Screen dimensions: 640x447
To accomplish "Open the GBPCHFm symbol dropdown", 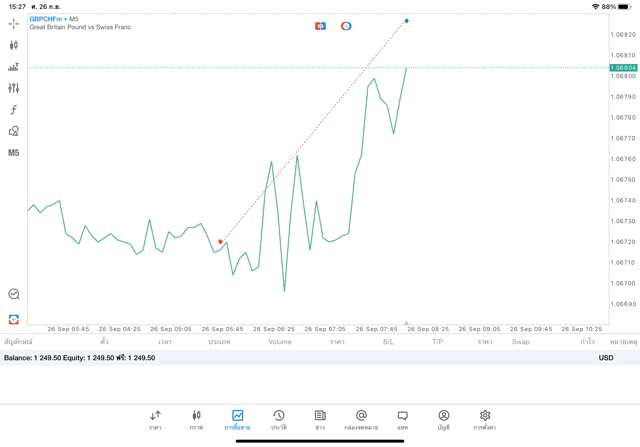I will pos(48,19).
